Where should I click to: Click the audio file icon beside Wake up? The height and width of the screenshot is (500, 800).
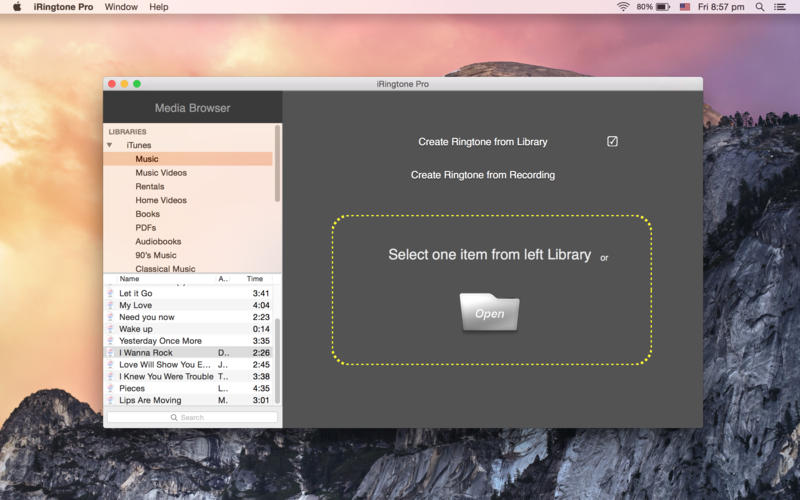click(110, 329)
